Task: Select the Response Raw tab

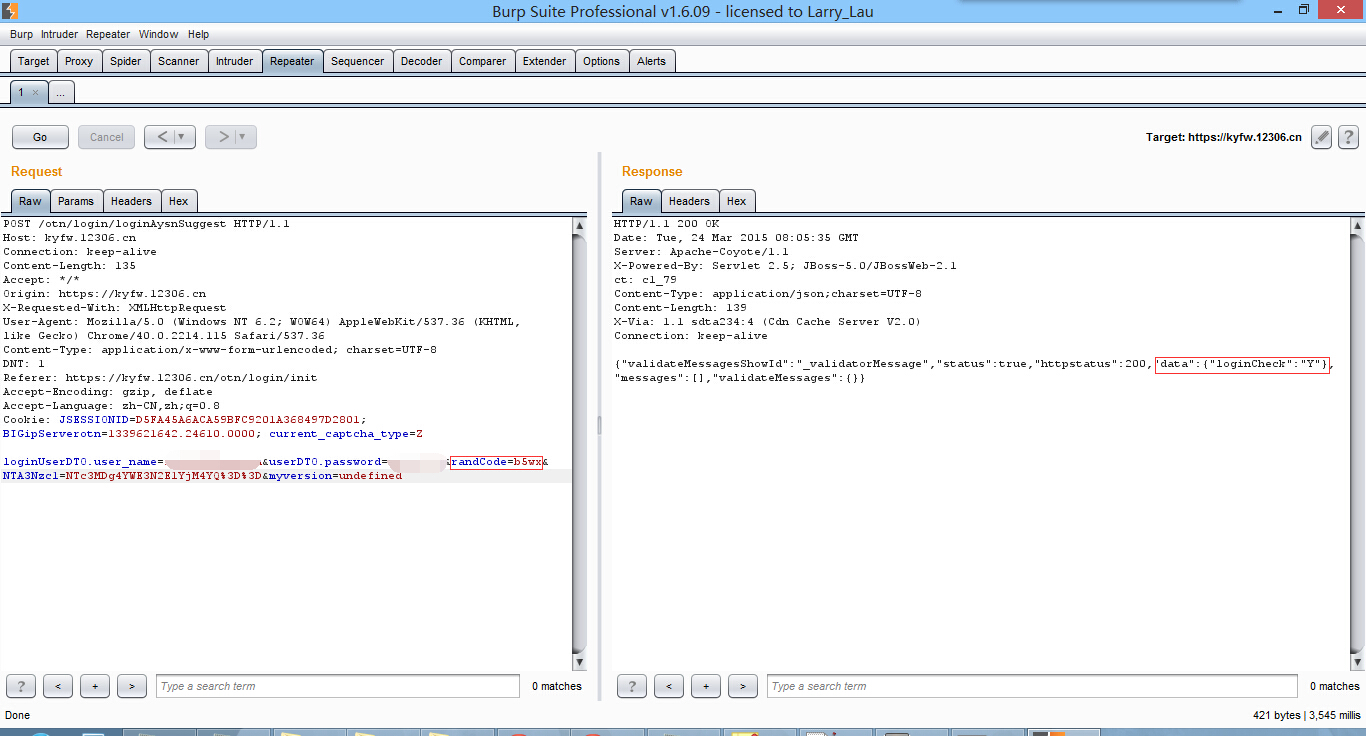Action: coord(641,201)
